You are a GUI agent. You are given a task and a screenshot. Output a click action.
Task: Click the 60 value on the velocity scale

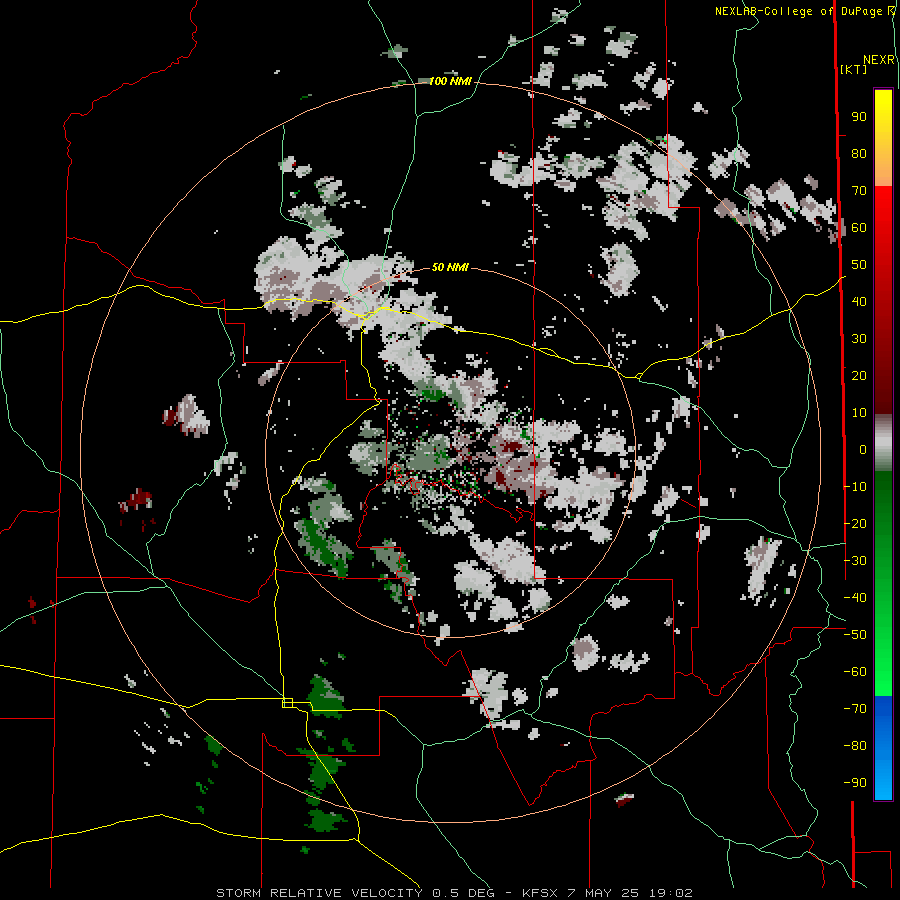tap(859, 228)
